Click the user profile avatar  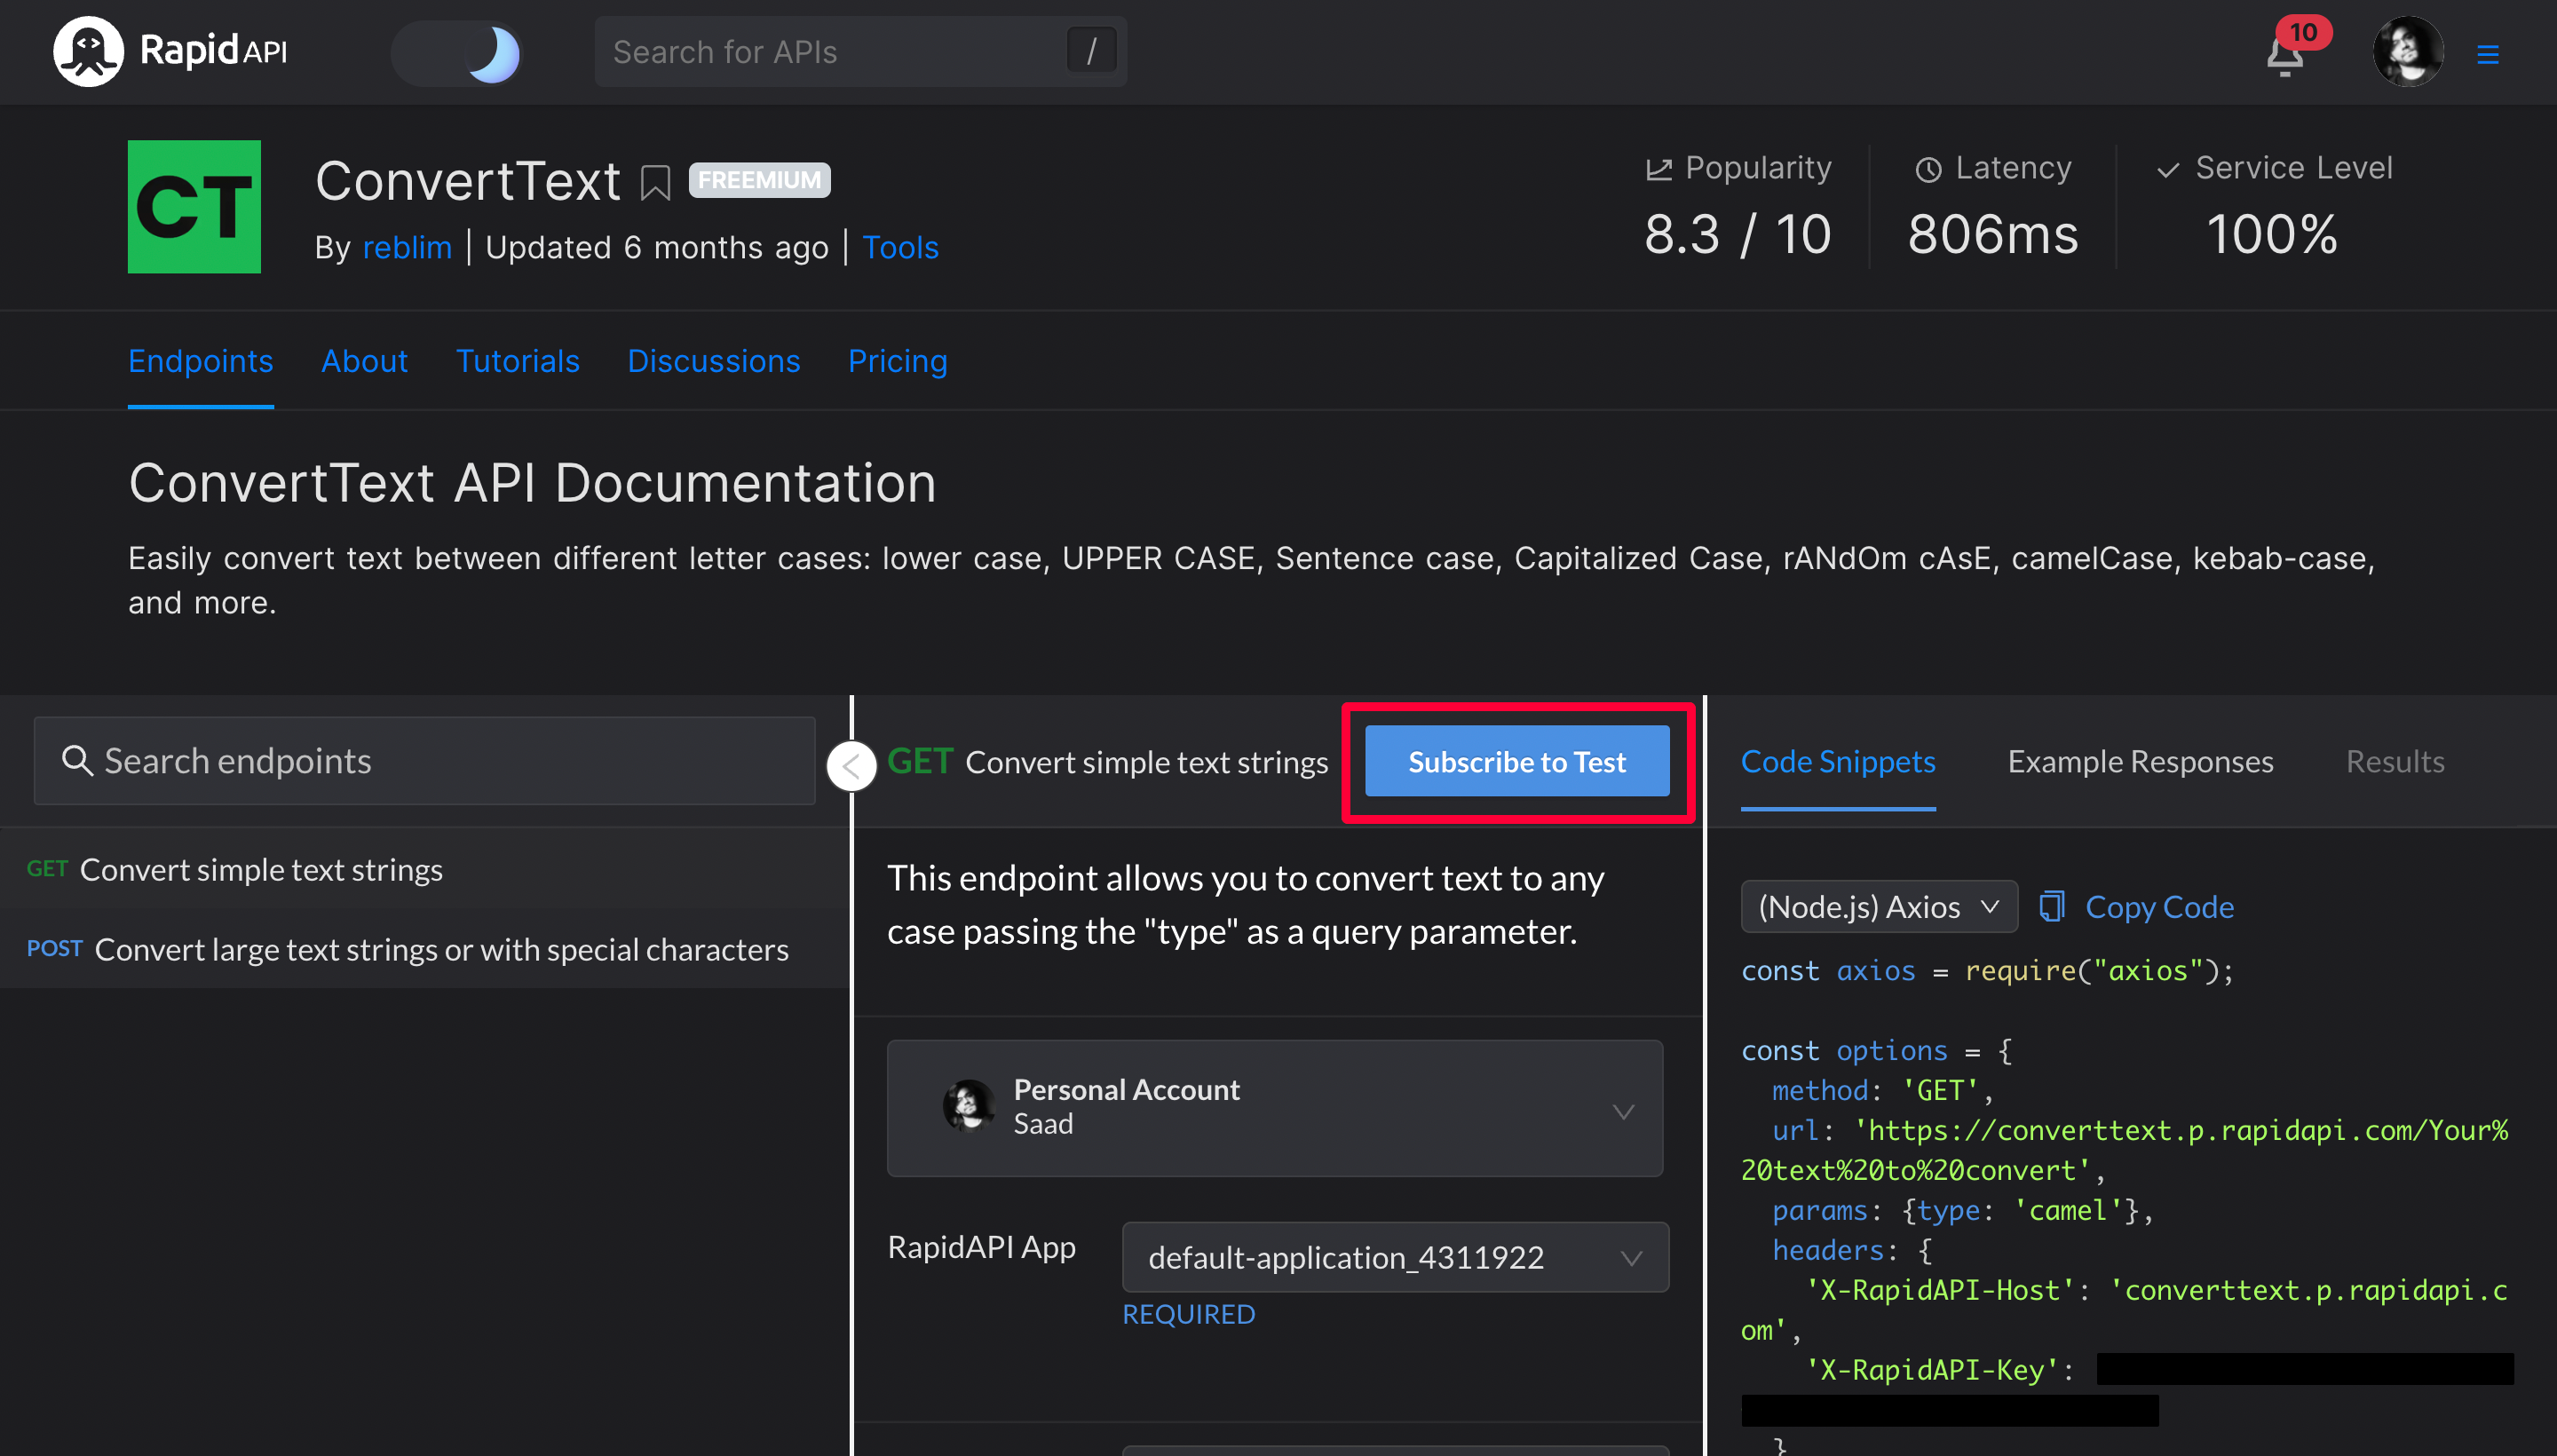pyautogui.click(x=2407, y=52)
